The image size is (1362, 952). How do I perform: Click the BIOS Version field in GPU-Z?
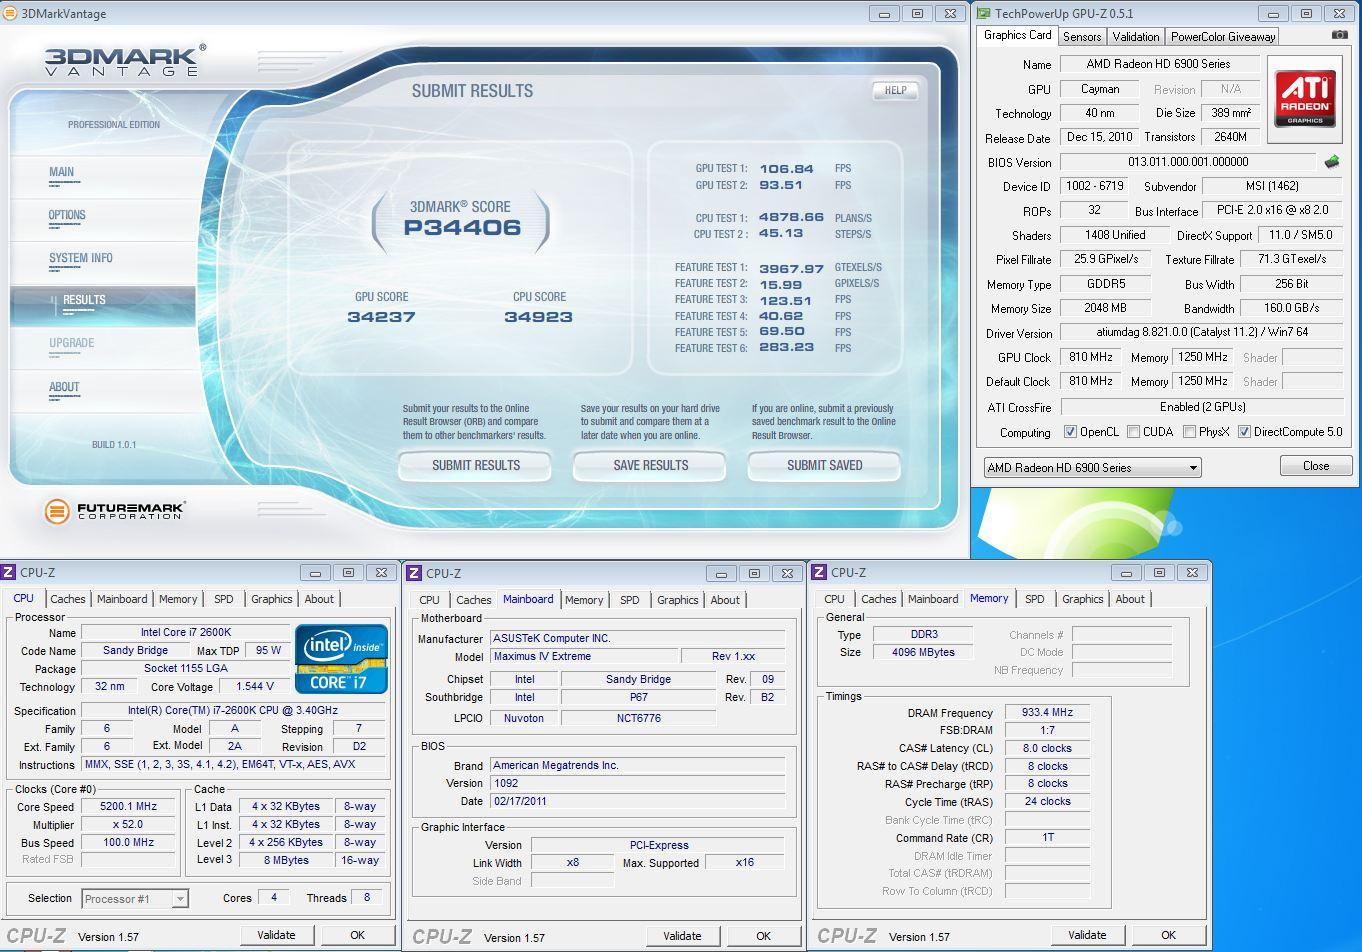pos(1188,162)
